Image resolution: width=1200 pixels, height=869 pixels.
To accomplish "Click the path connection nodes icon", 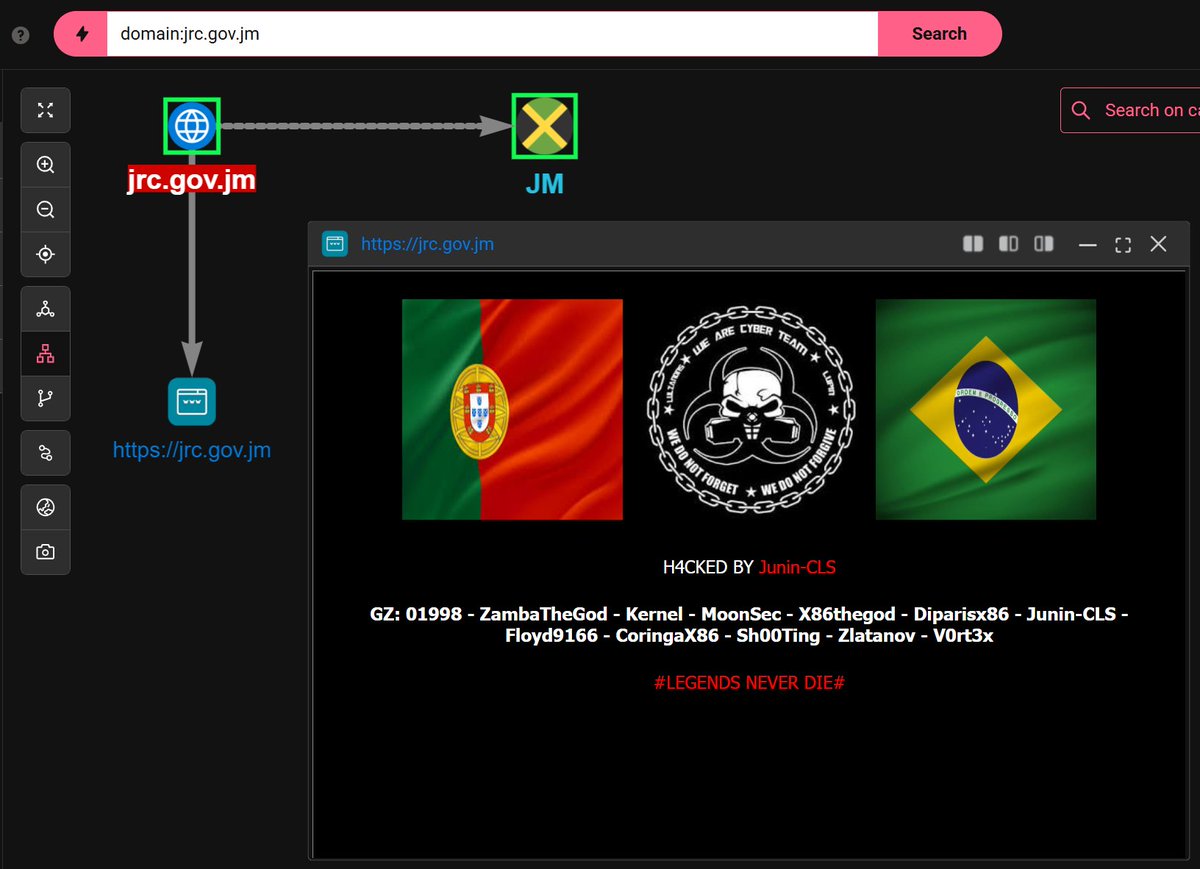I will (x=45, y=453).
